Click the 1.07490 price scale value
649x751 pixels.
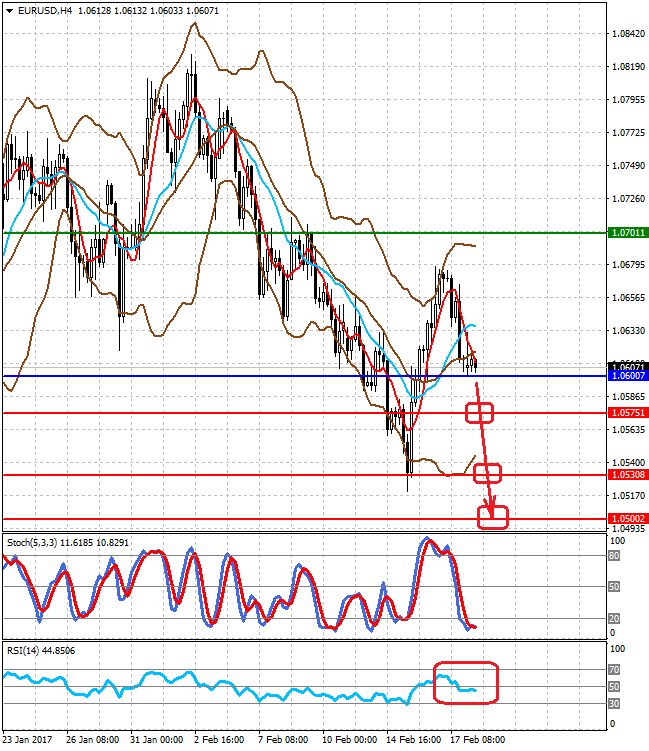628,166
